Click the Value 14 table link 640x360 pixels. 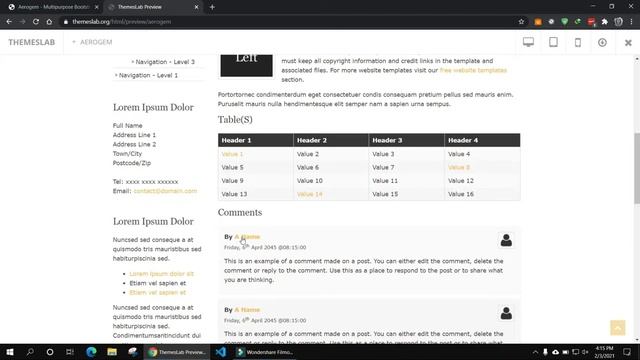click(x=309, y=194)
